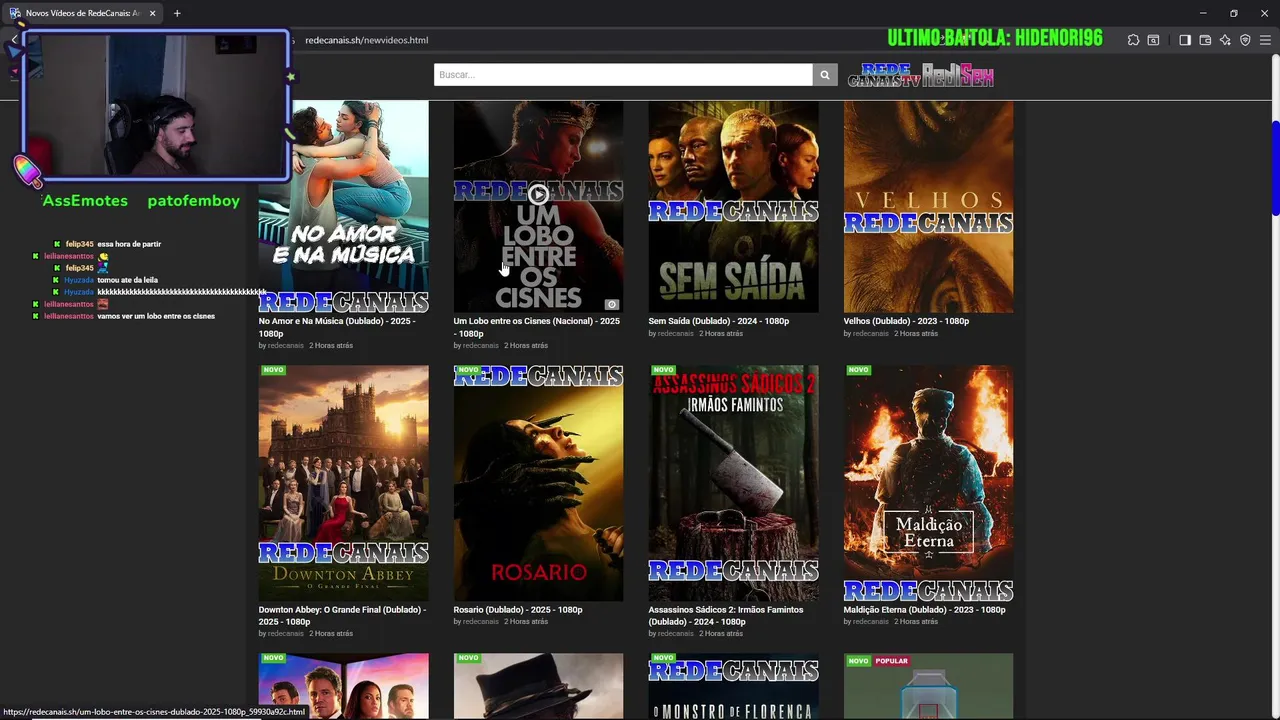
Task: Click title link Um Lobo entre os Cisnes (Nacional)
Action: (x=536, y=327)
